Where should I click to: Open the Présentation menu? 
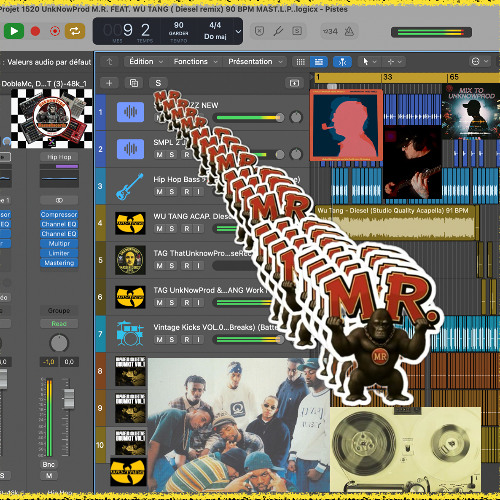(x=255, y=62)
